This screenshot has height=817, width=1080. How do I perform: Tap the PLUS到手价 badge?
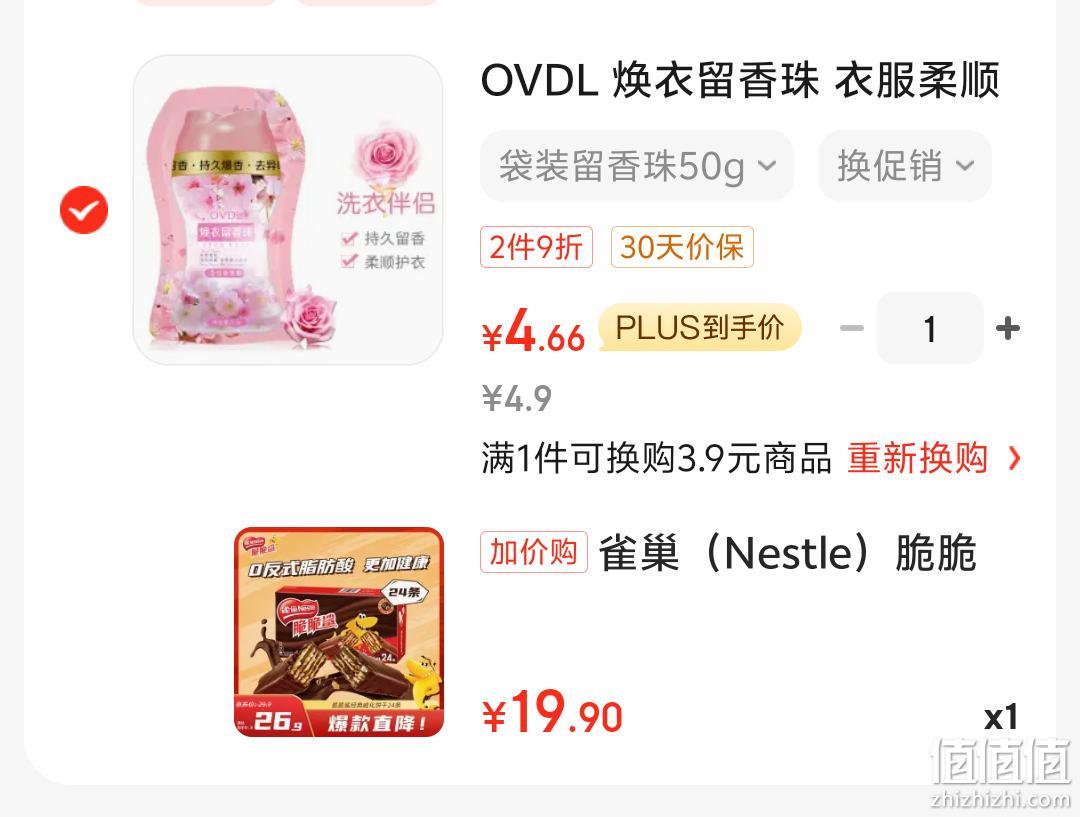[x=700, y=327]
